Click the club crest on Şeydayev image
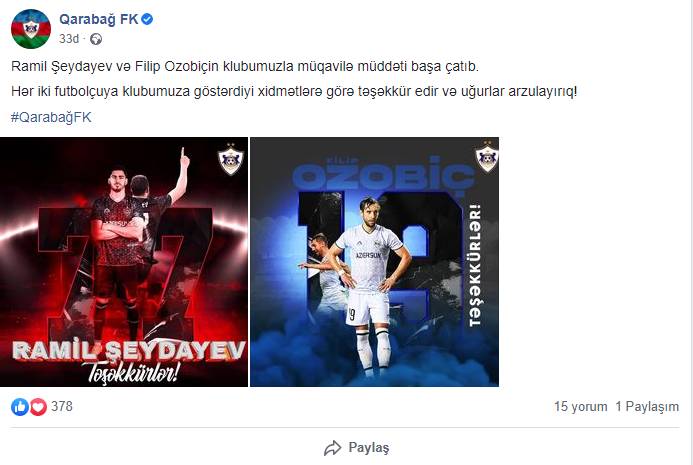The height and width of the screenshot is (465, 693). pos(231,160)
